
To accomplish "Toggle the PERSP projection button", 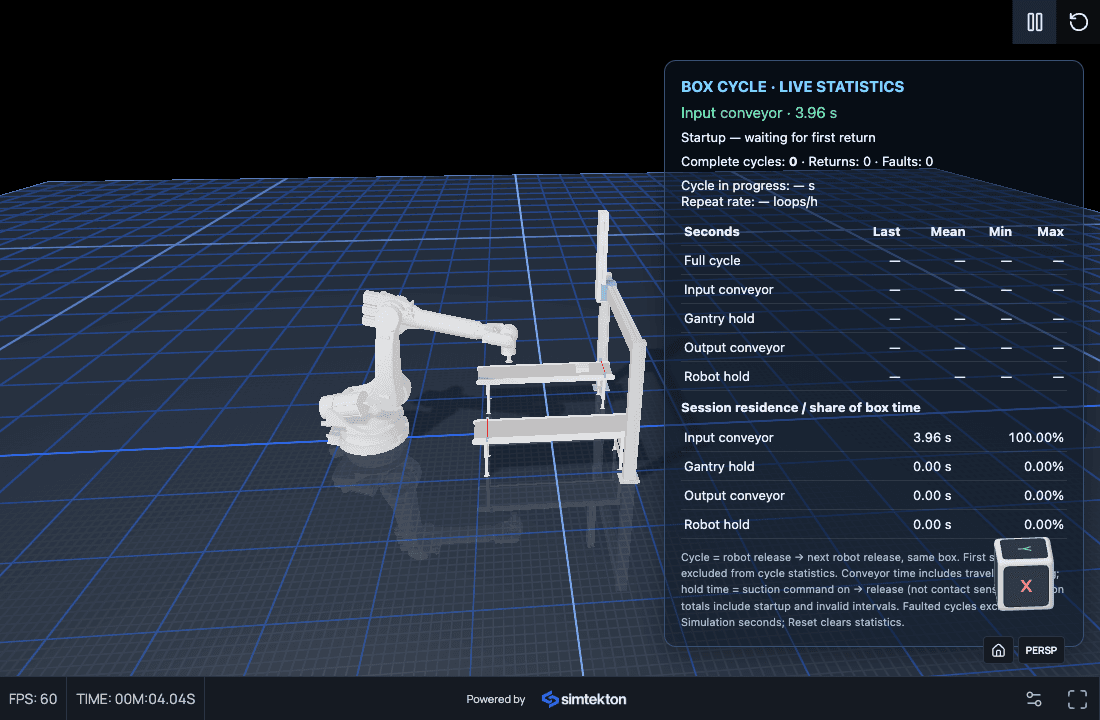I will tap(1040, 650).
